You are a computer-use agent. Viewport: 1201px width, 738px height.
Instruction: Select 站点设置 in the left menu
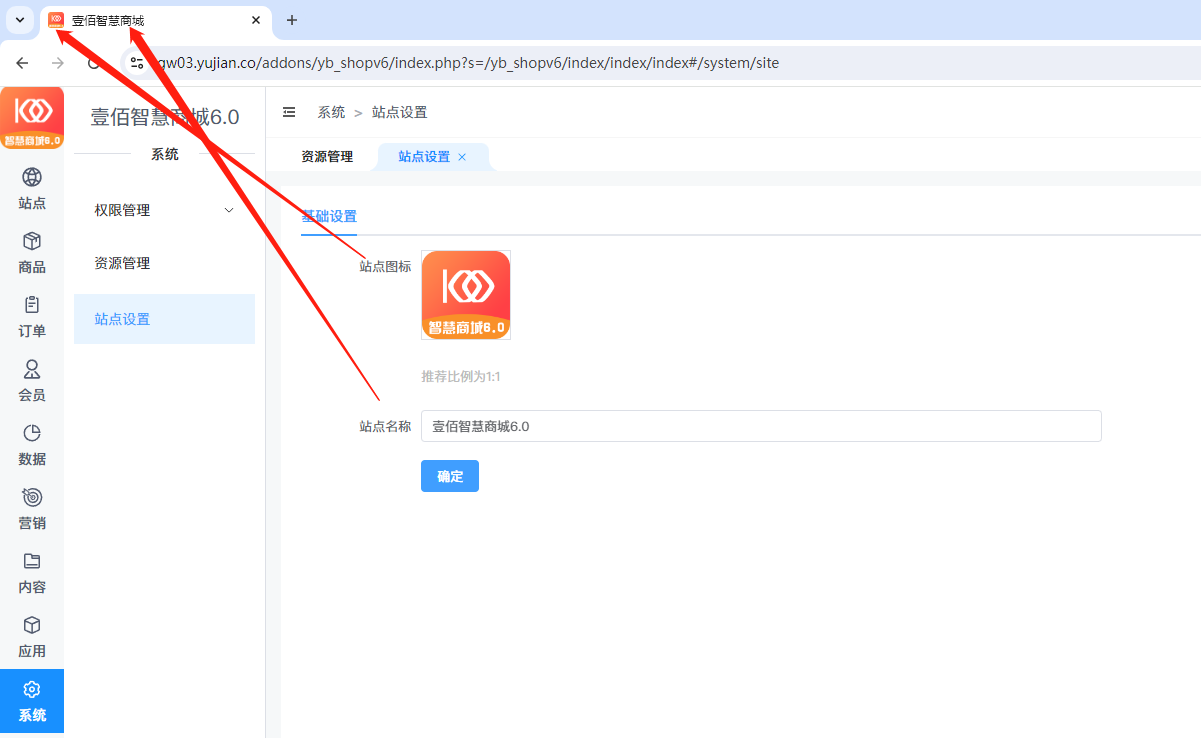[x=122, y=319]
